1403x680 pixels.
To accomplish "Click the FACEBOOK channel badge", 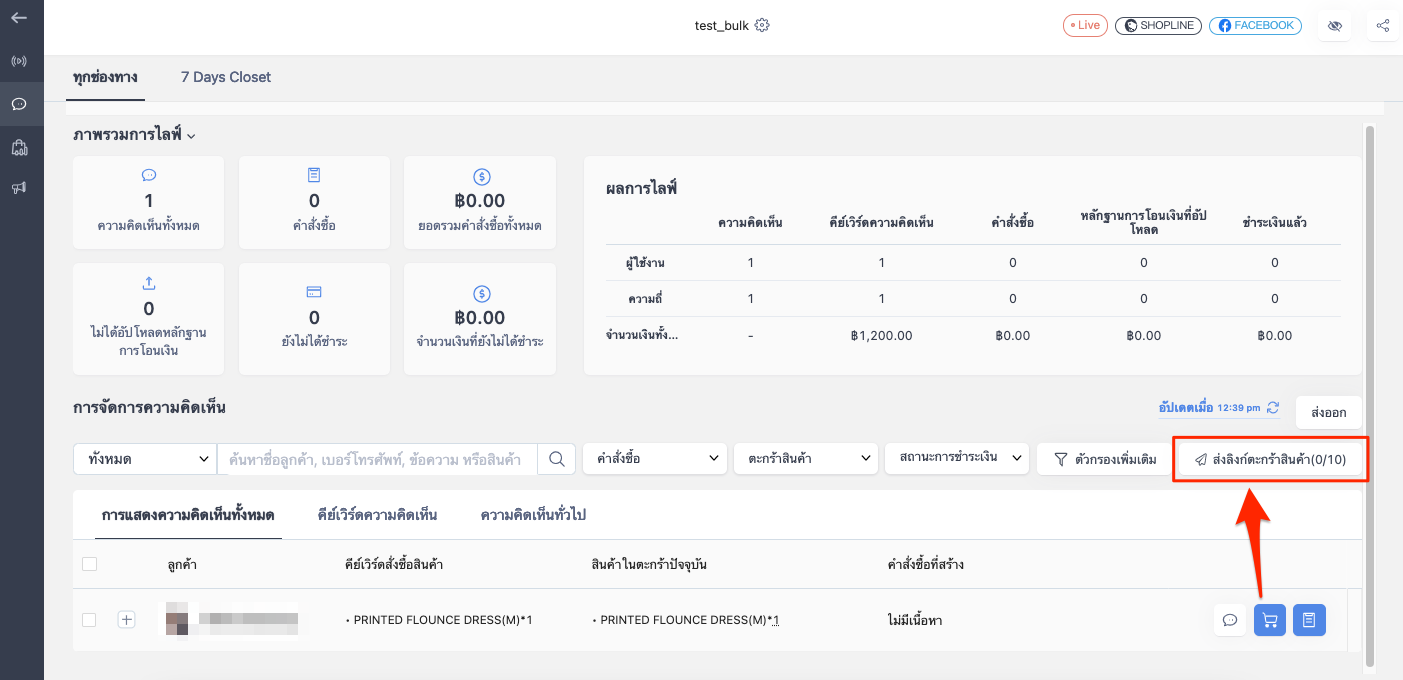I will coord(1254,26).
